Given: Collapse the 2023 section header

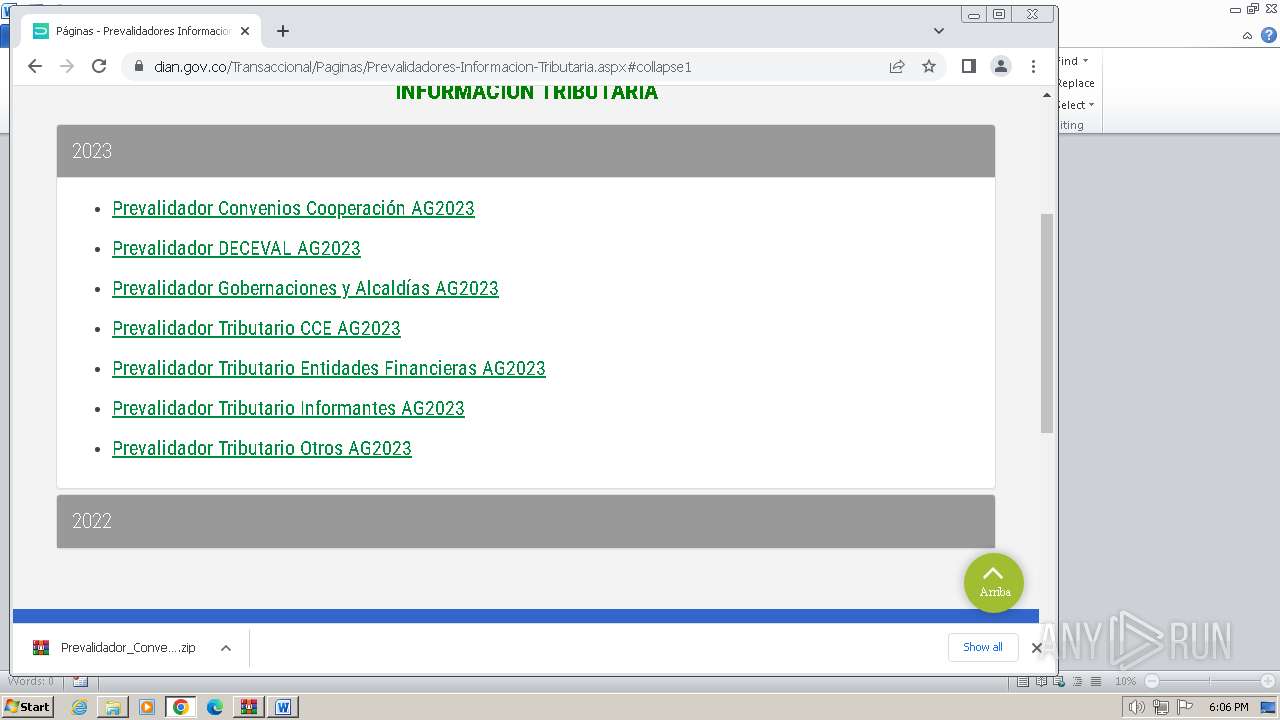Looking at the screenshot, I should click(526, 151).
